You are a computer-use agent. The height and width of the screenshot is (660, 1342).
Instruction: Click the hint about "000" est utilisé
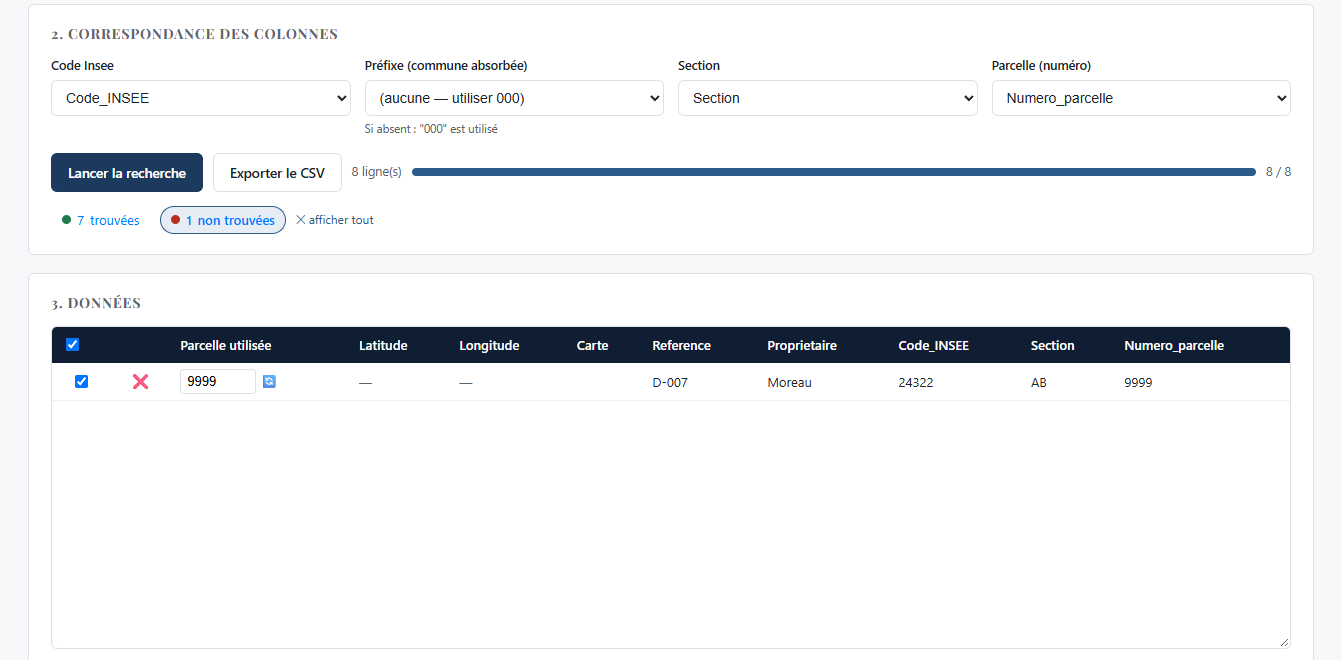click(x=431, y=129)
